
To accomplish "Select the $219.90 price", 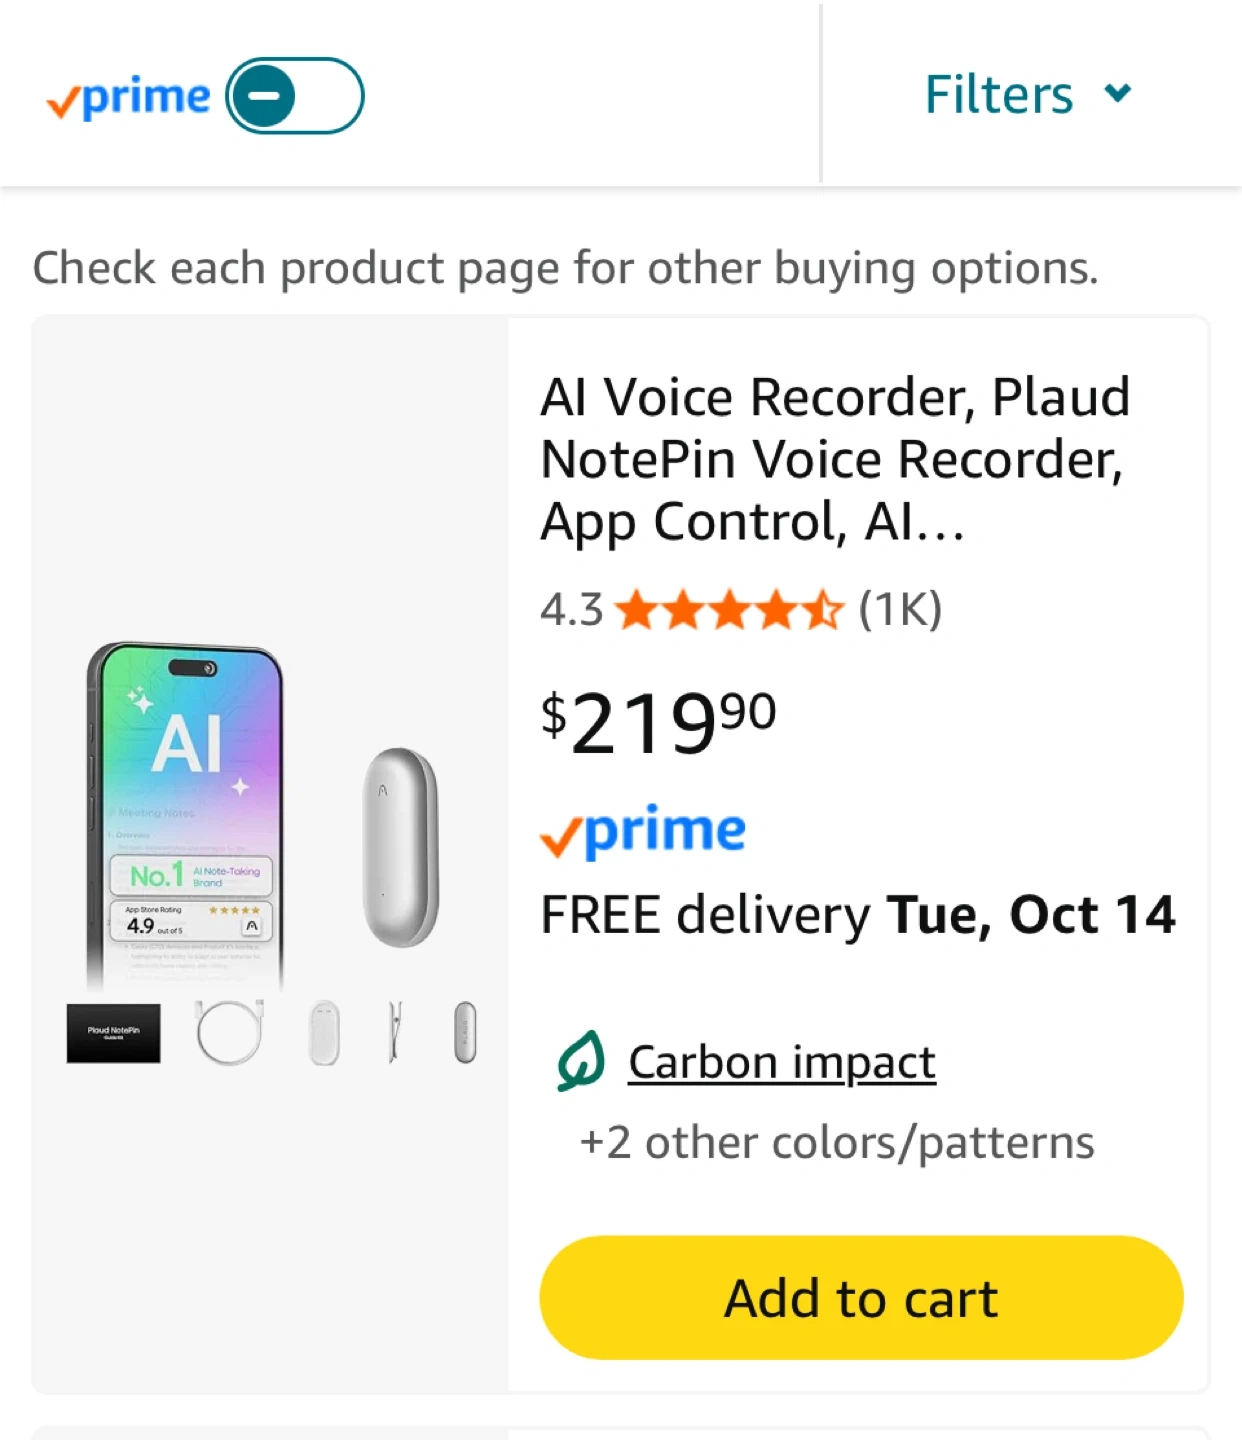I will (657, 722).
